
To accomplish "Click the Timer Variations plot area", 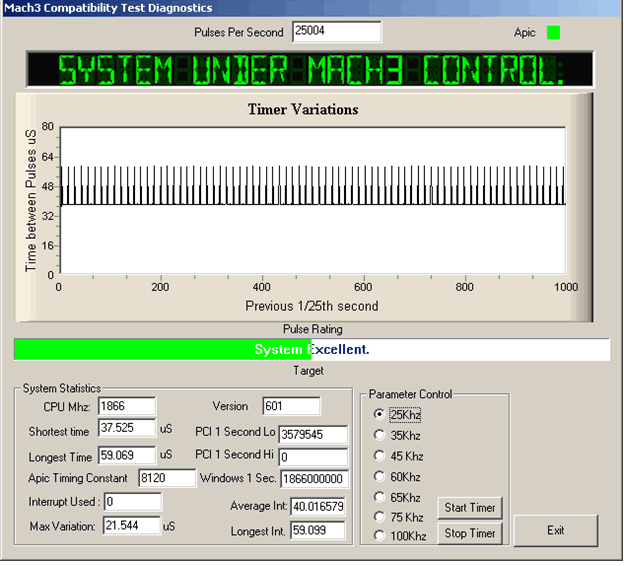I will [x=312, y=200].
